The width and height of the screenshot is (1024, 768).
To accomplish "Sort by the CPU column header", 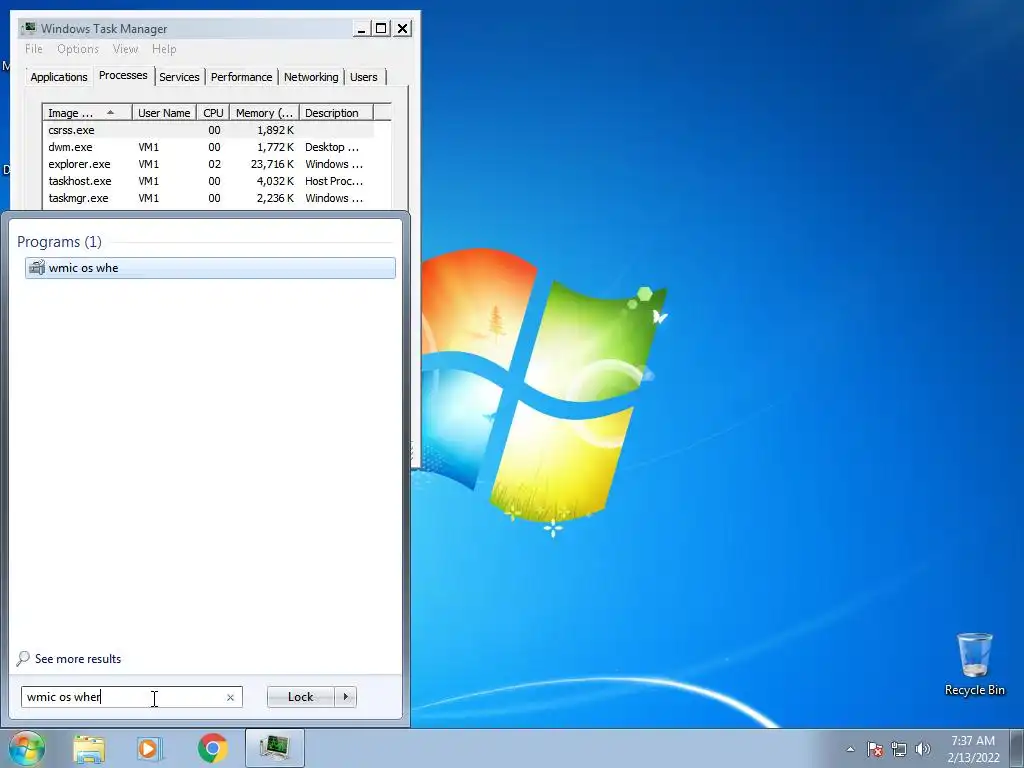I will pyautogui.click(x=213, y=113).
